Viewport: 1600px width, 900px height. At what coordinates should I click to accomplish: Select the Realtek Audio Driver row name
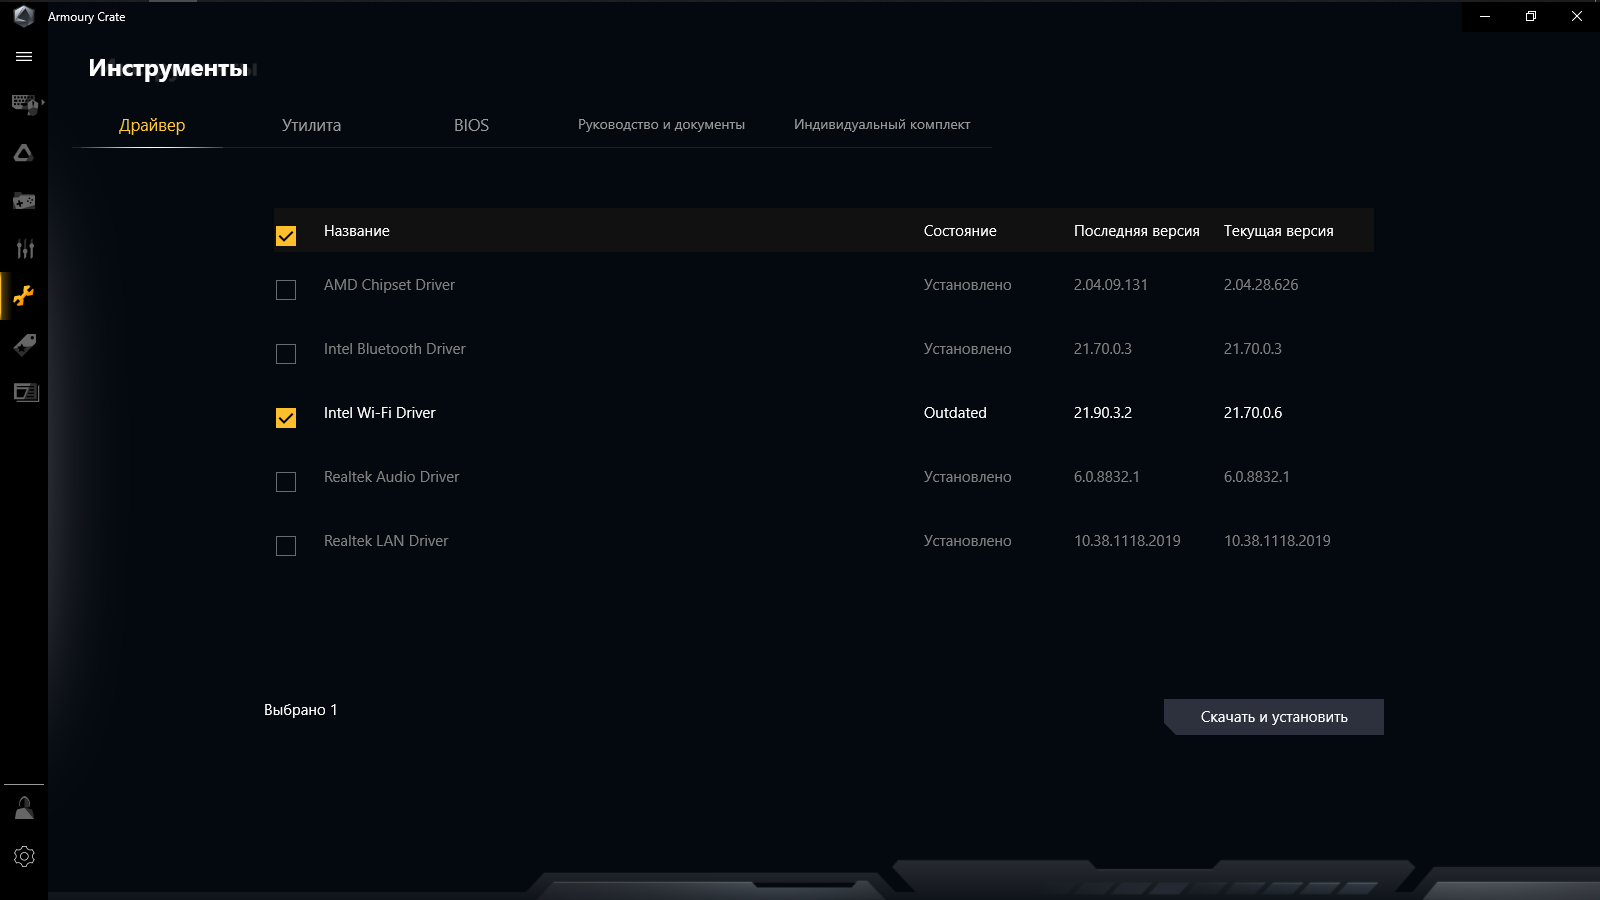[x=392, y=477]
